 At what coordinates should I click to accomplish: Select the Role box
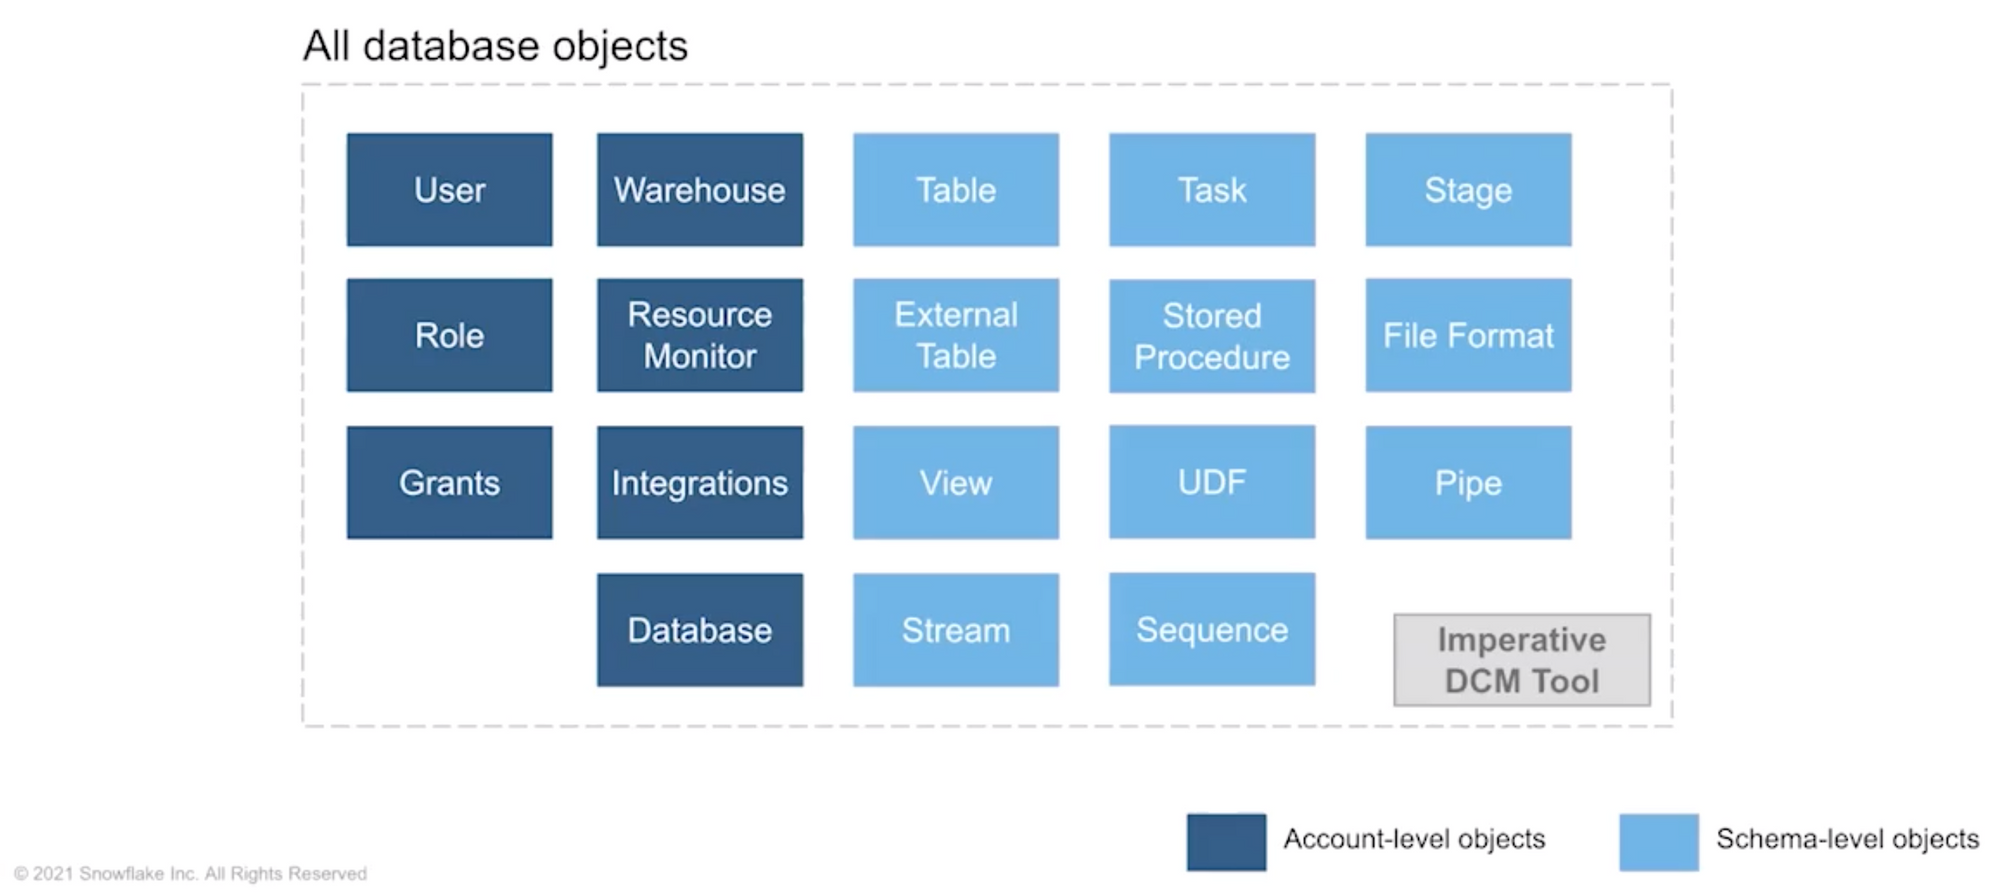(449, 335)
